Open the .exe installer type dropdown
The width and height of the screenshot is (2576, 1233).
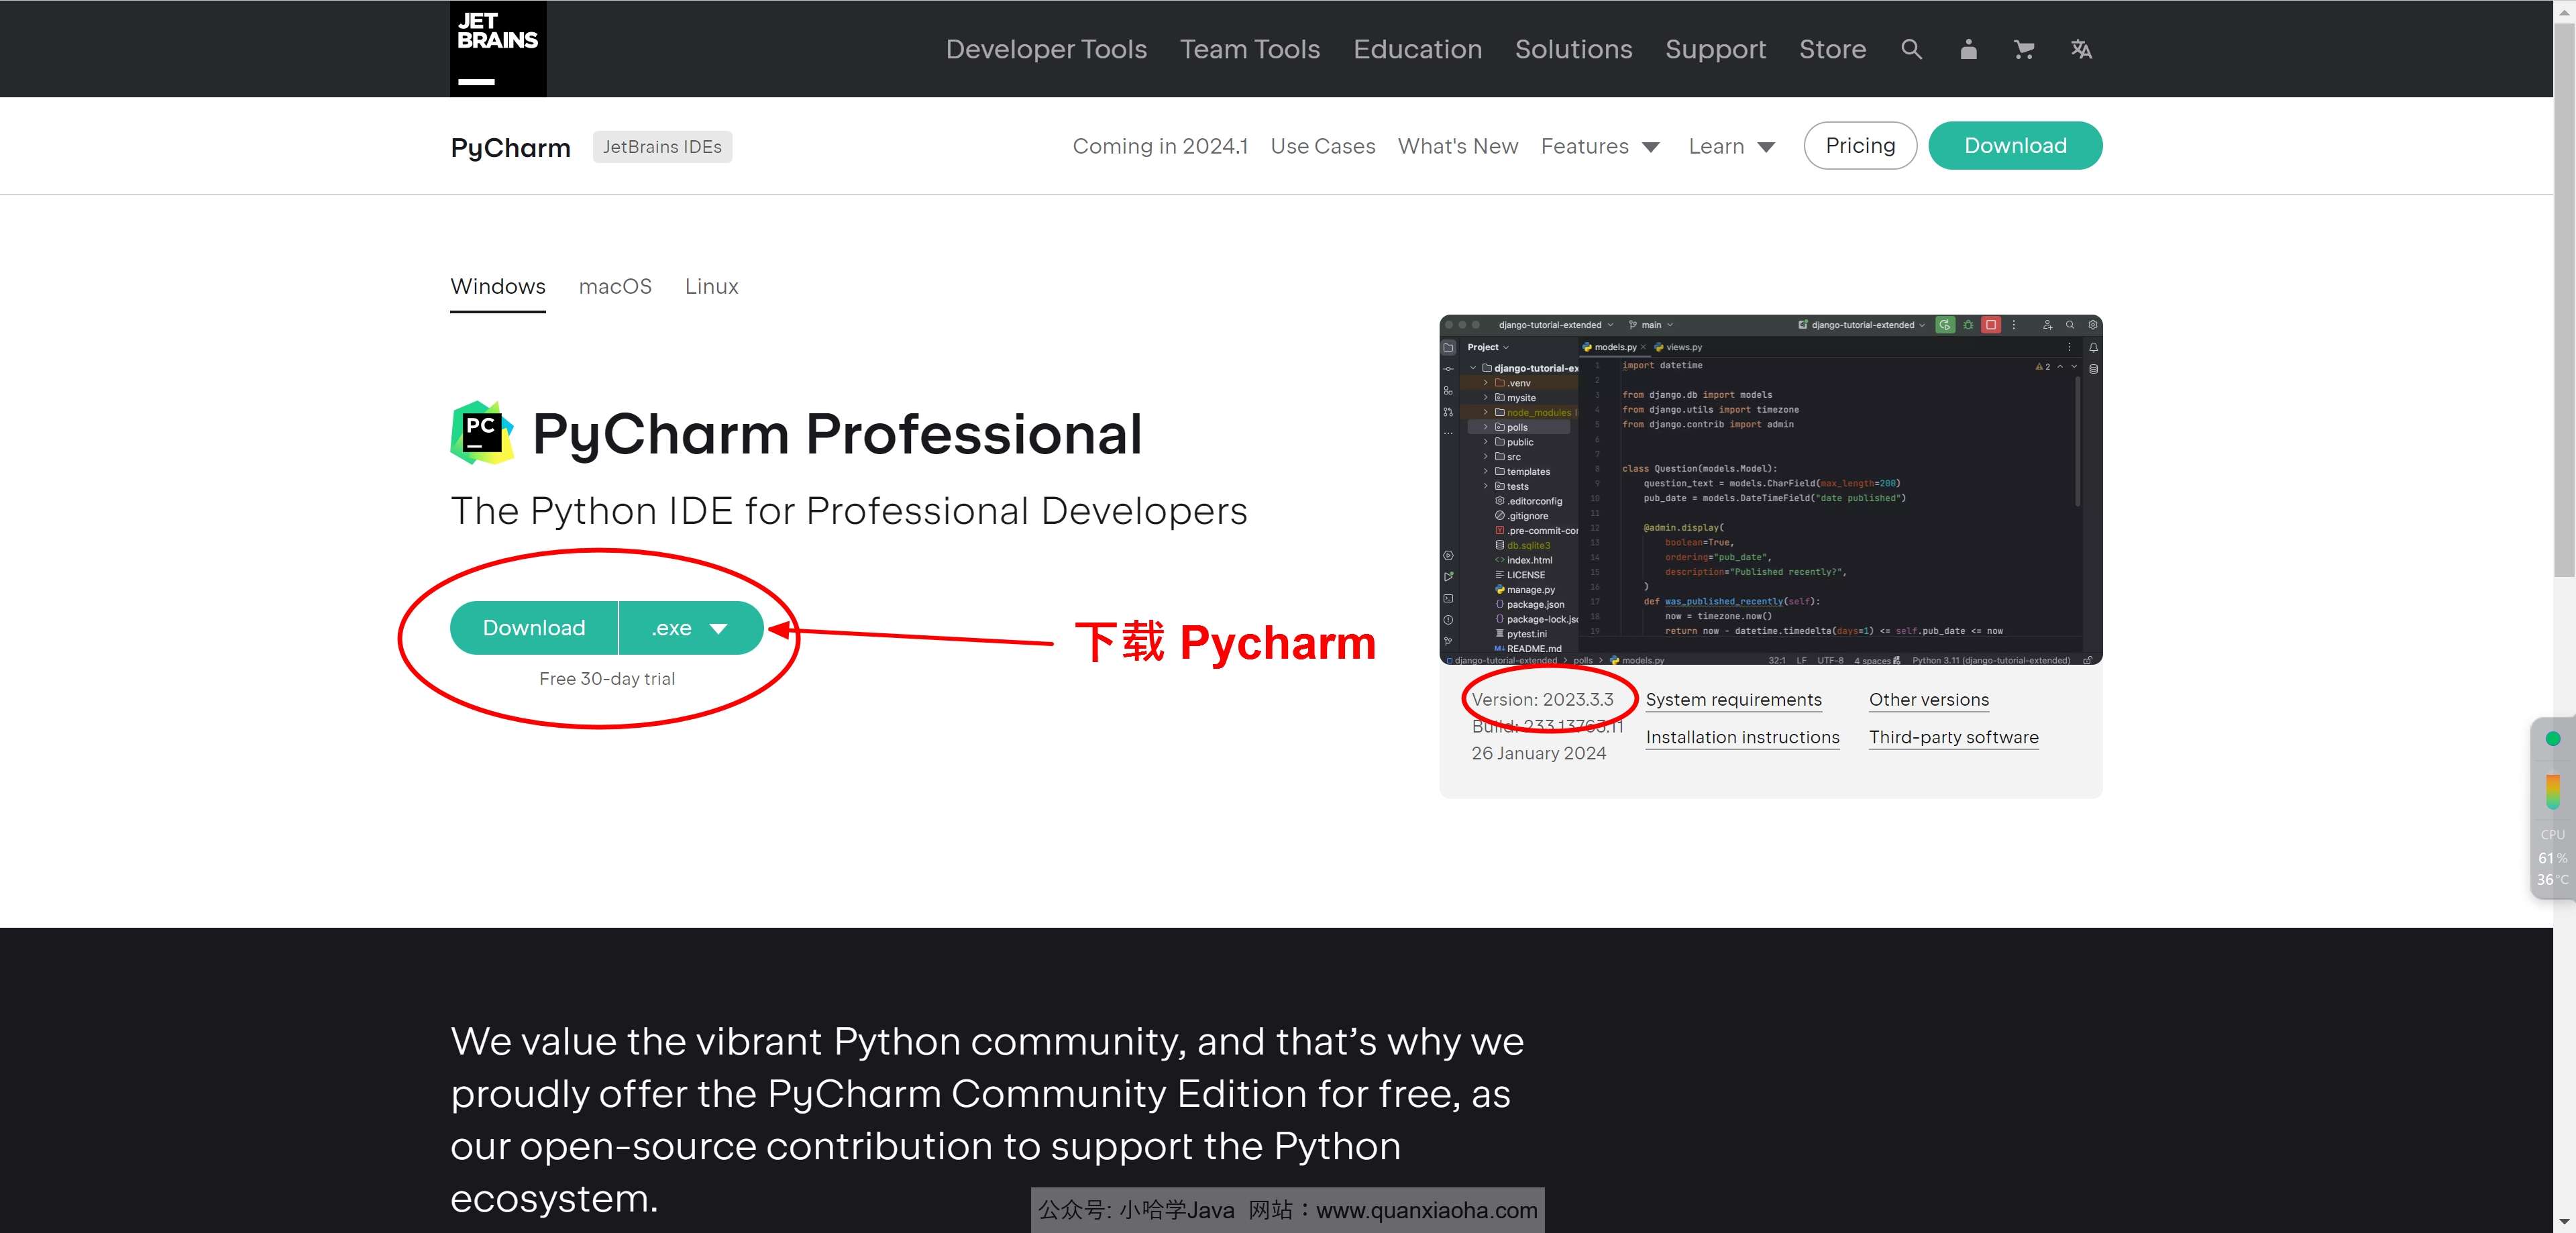691,628
